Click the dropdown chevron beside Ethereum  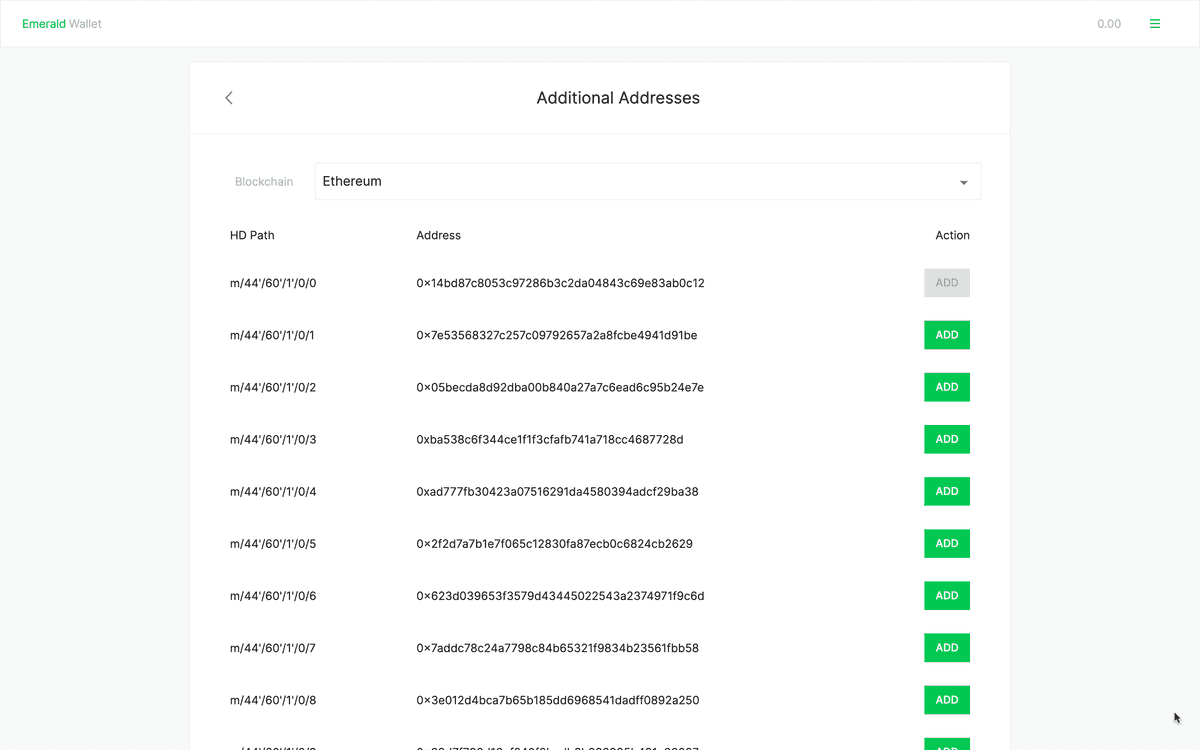click(x=963, y=181)
